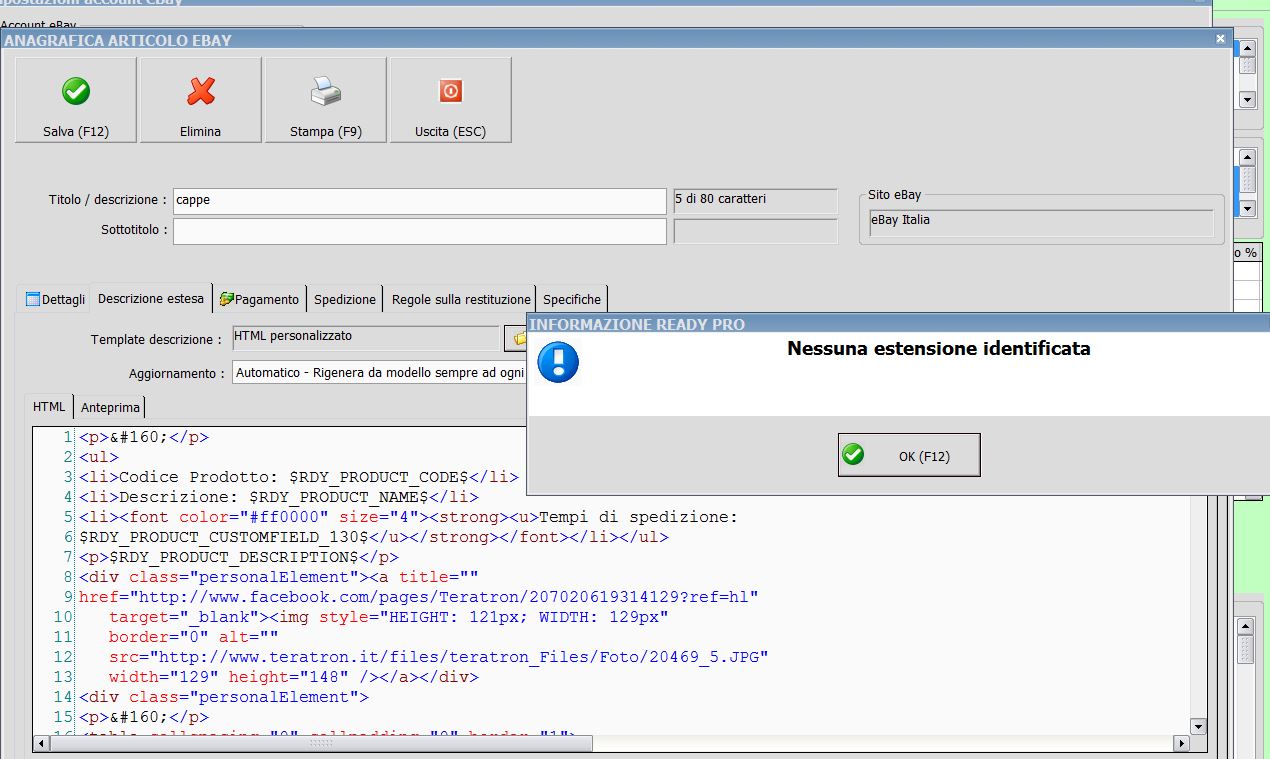Print with the Stampa (F9) button
Viewport: 1270px width, 759px height.
click(x=326, y=100)
